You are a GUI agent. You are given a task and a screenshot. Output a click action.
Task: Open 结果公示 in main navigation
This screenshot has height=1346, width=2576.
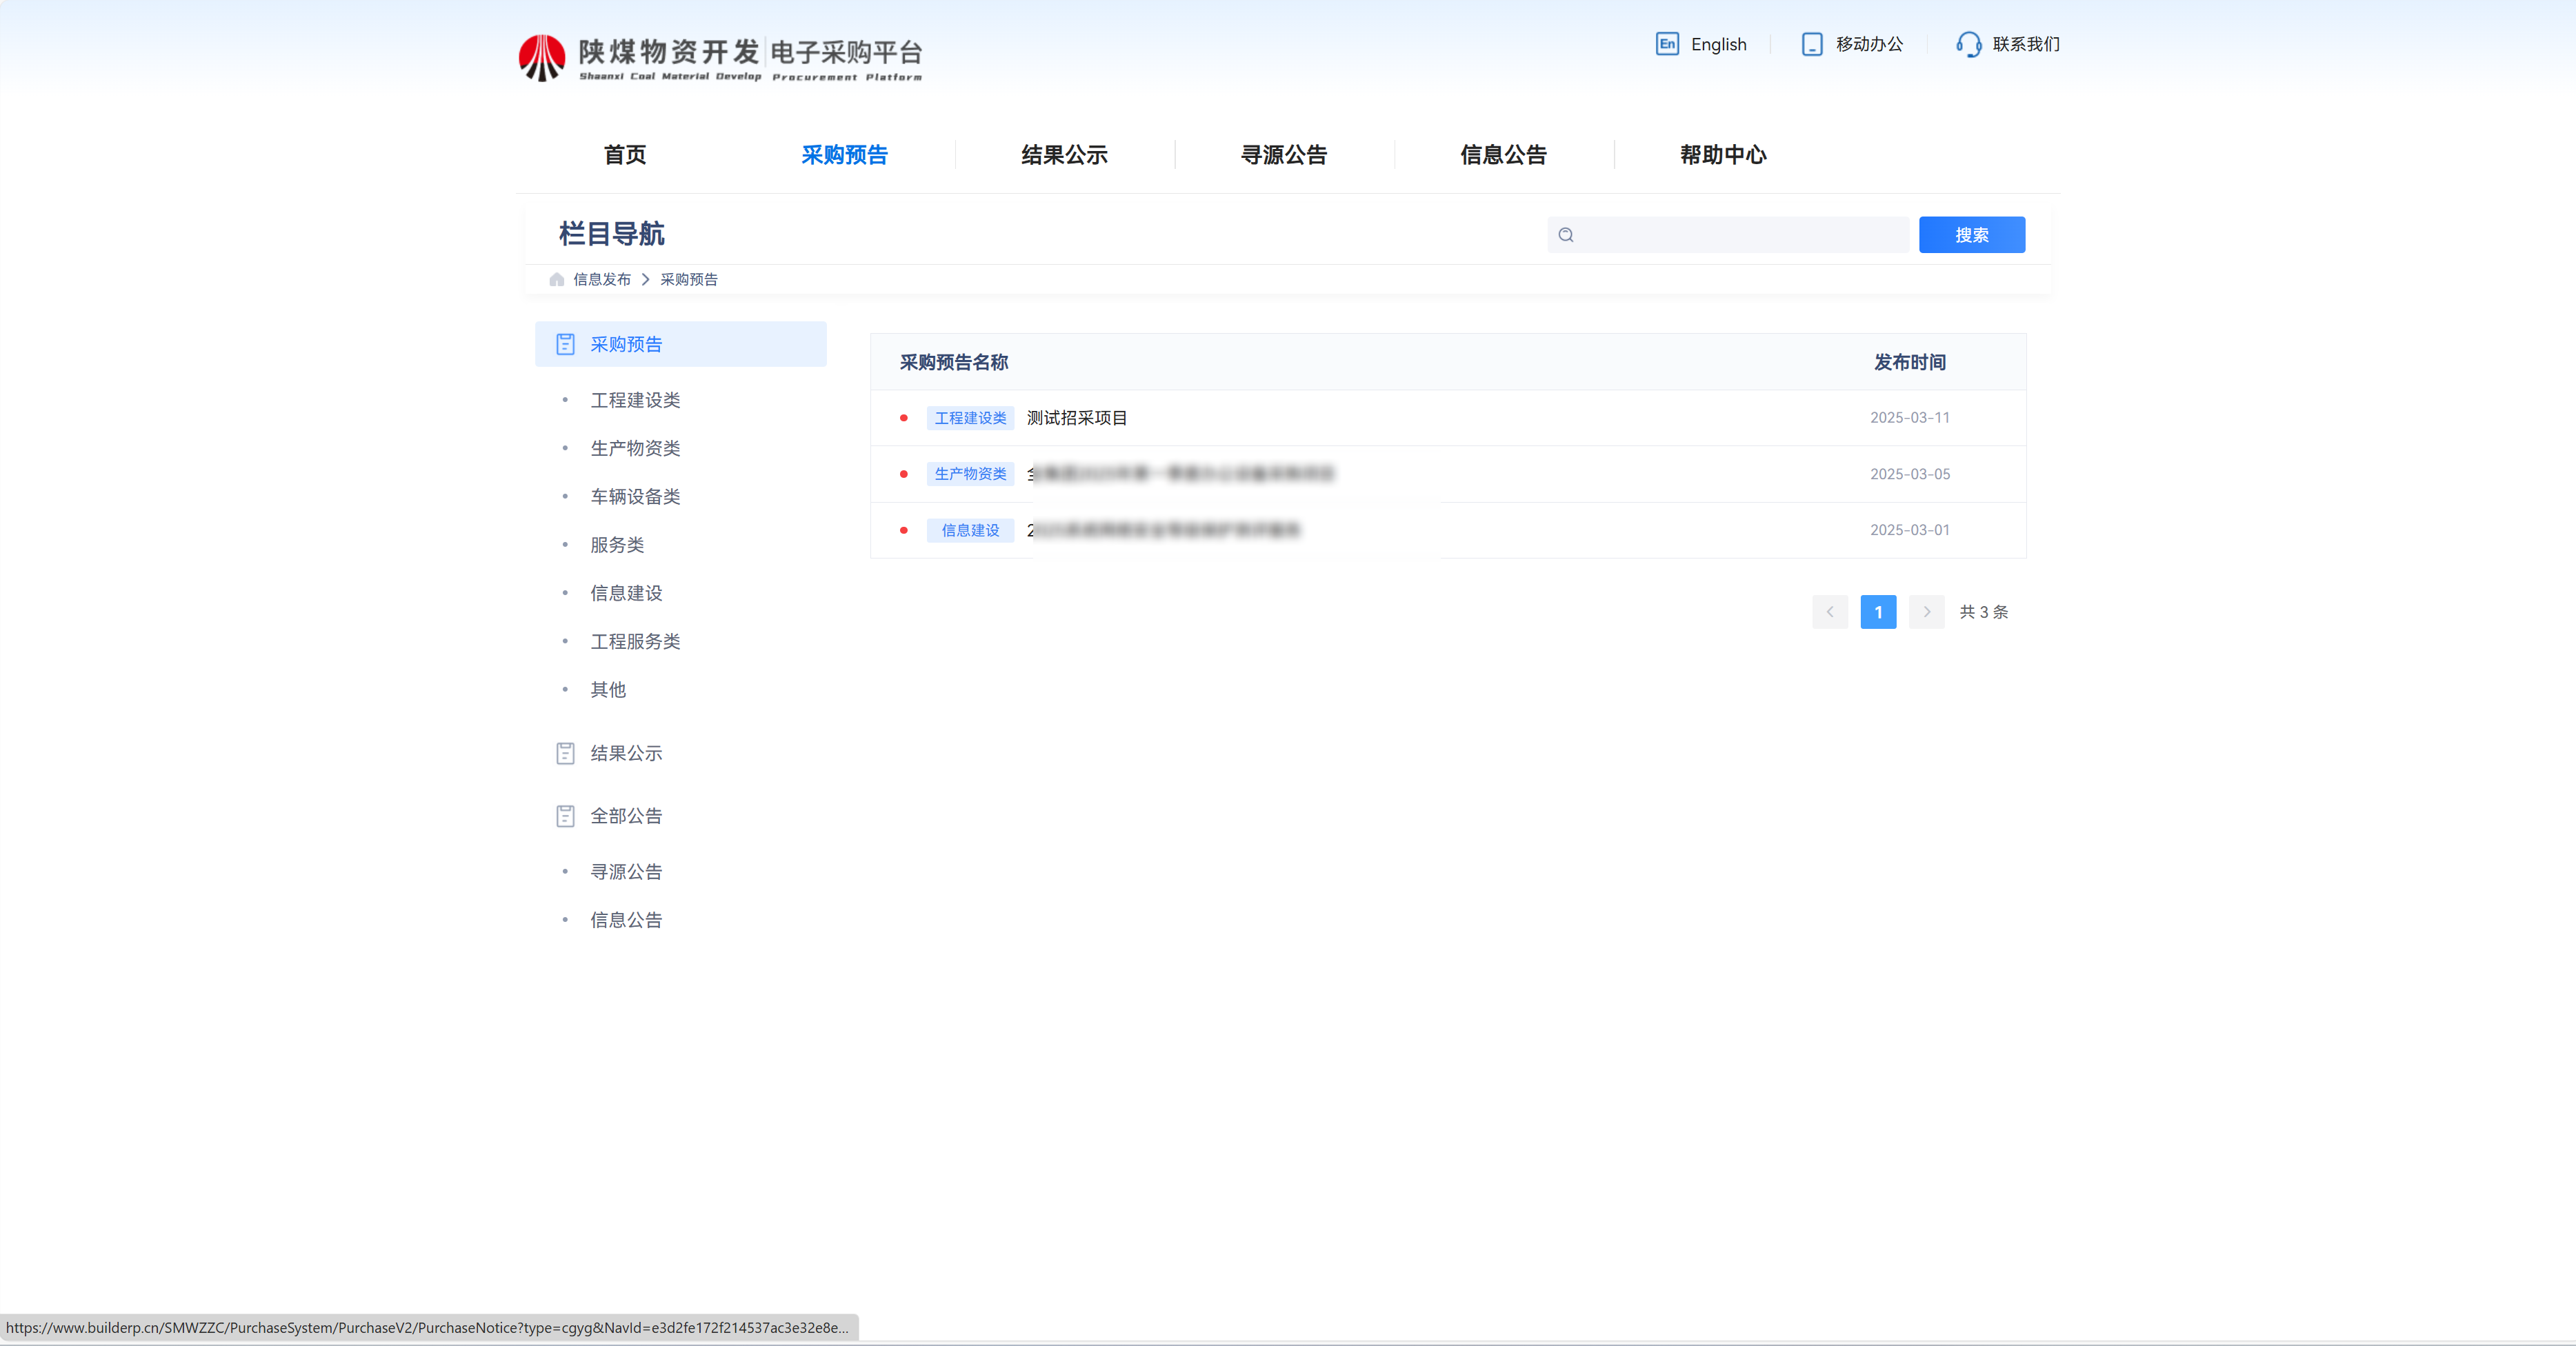click(1064, 155)
